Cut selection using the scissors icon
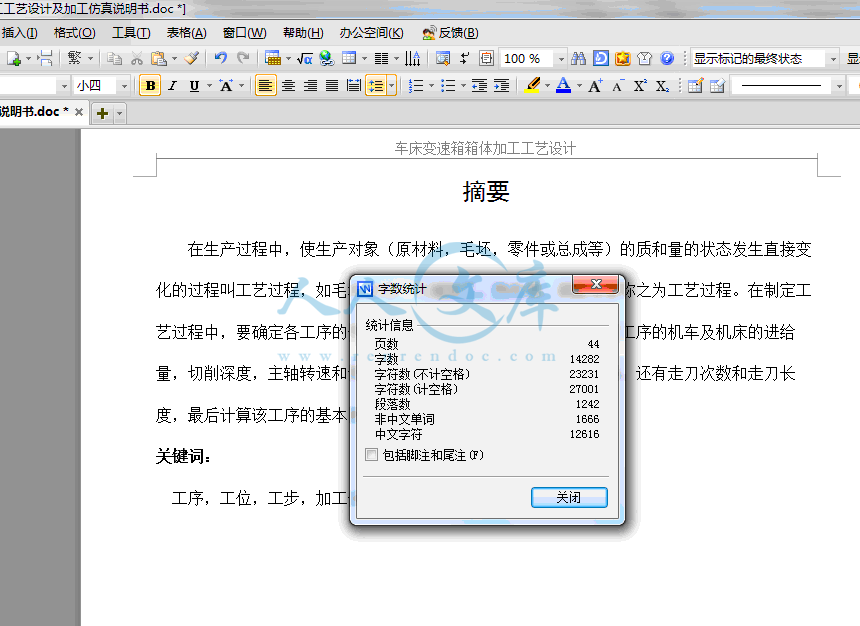This screenshot has height=626, width=860. click(x=137, y=58)
